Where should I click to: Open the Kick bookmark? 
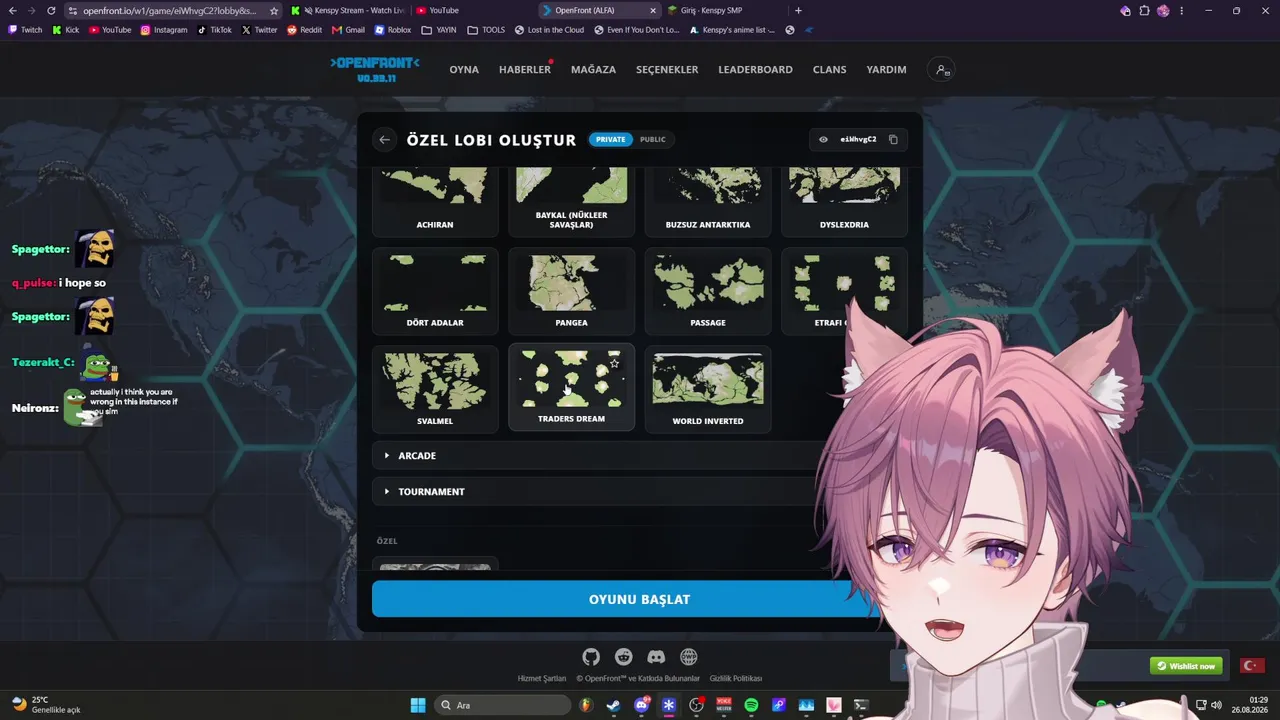pyautogui.click(x=66, y=30)
